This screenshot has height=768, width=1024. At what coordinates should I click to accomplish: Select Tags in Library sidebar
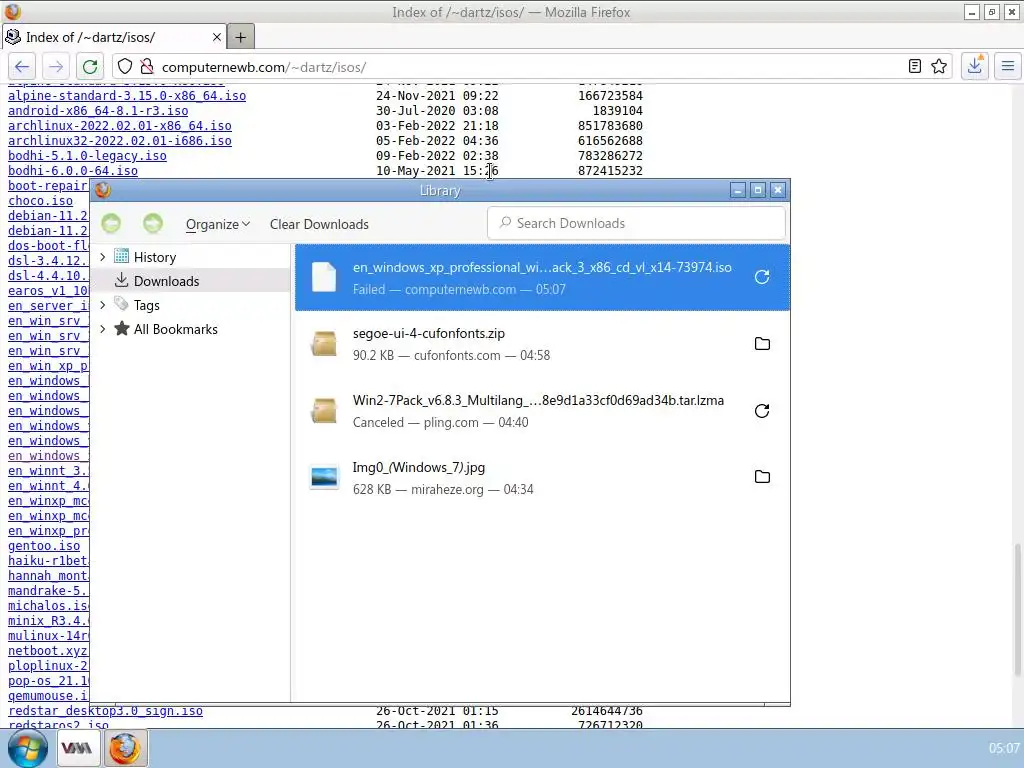click(x=146, y=305)
